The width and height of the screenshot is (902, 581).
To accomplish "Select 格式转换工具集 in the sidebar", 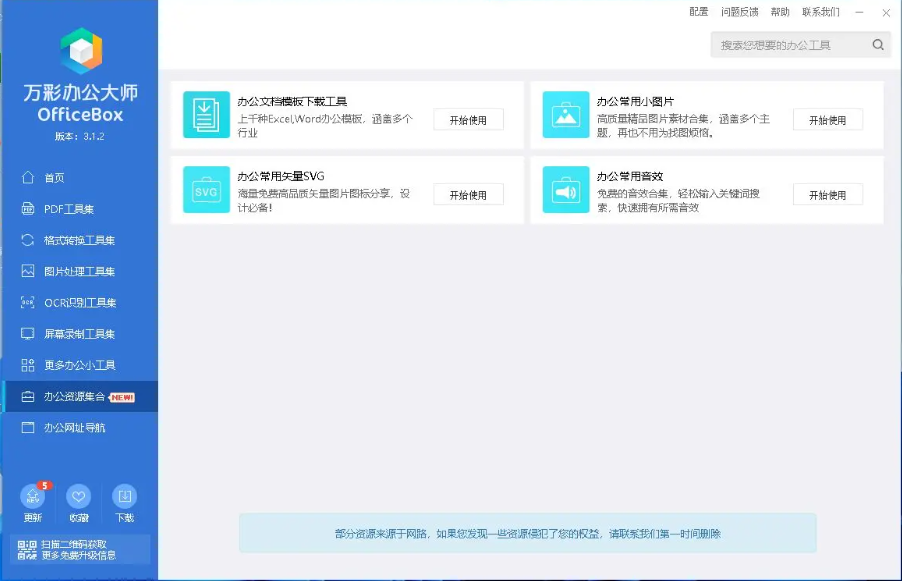I will coord(79,240).
